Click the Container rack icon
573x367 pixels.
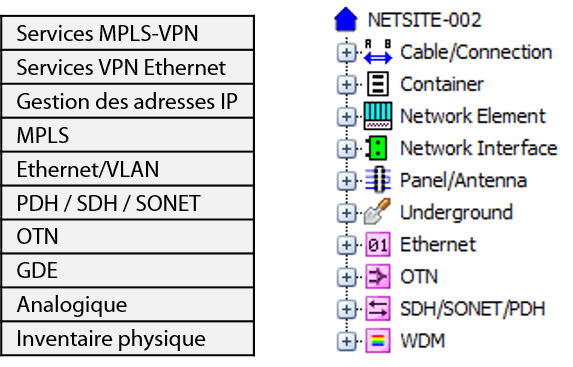(378, 84)
